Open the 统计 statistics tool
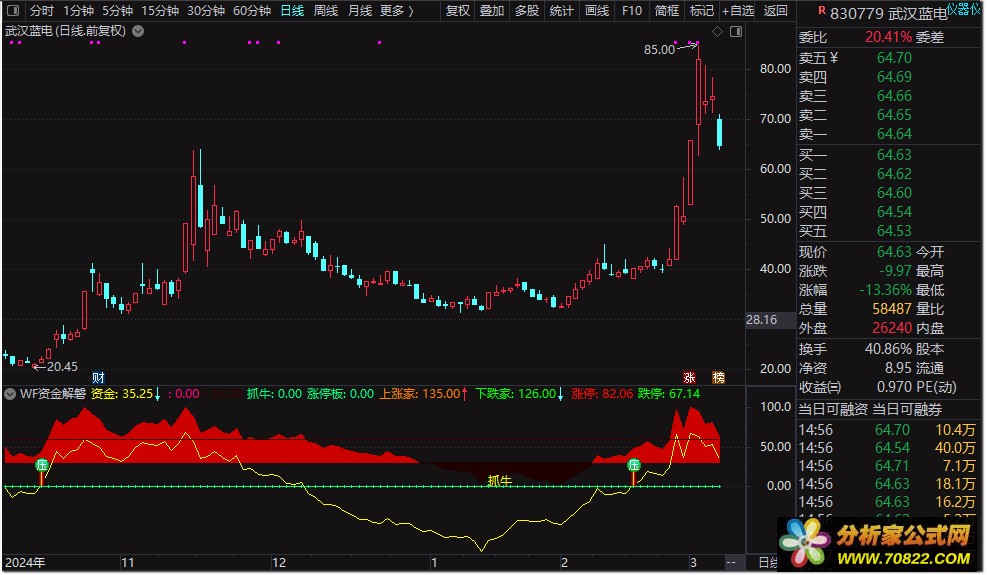The image size is (987, 575). click(x=561, y=11)
